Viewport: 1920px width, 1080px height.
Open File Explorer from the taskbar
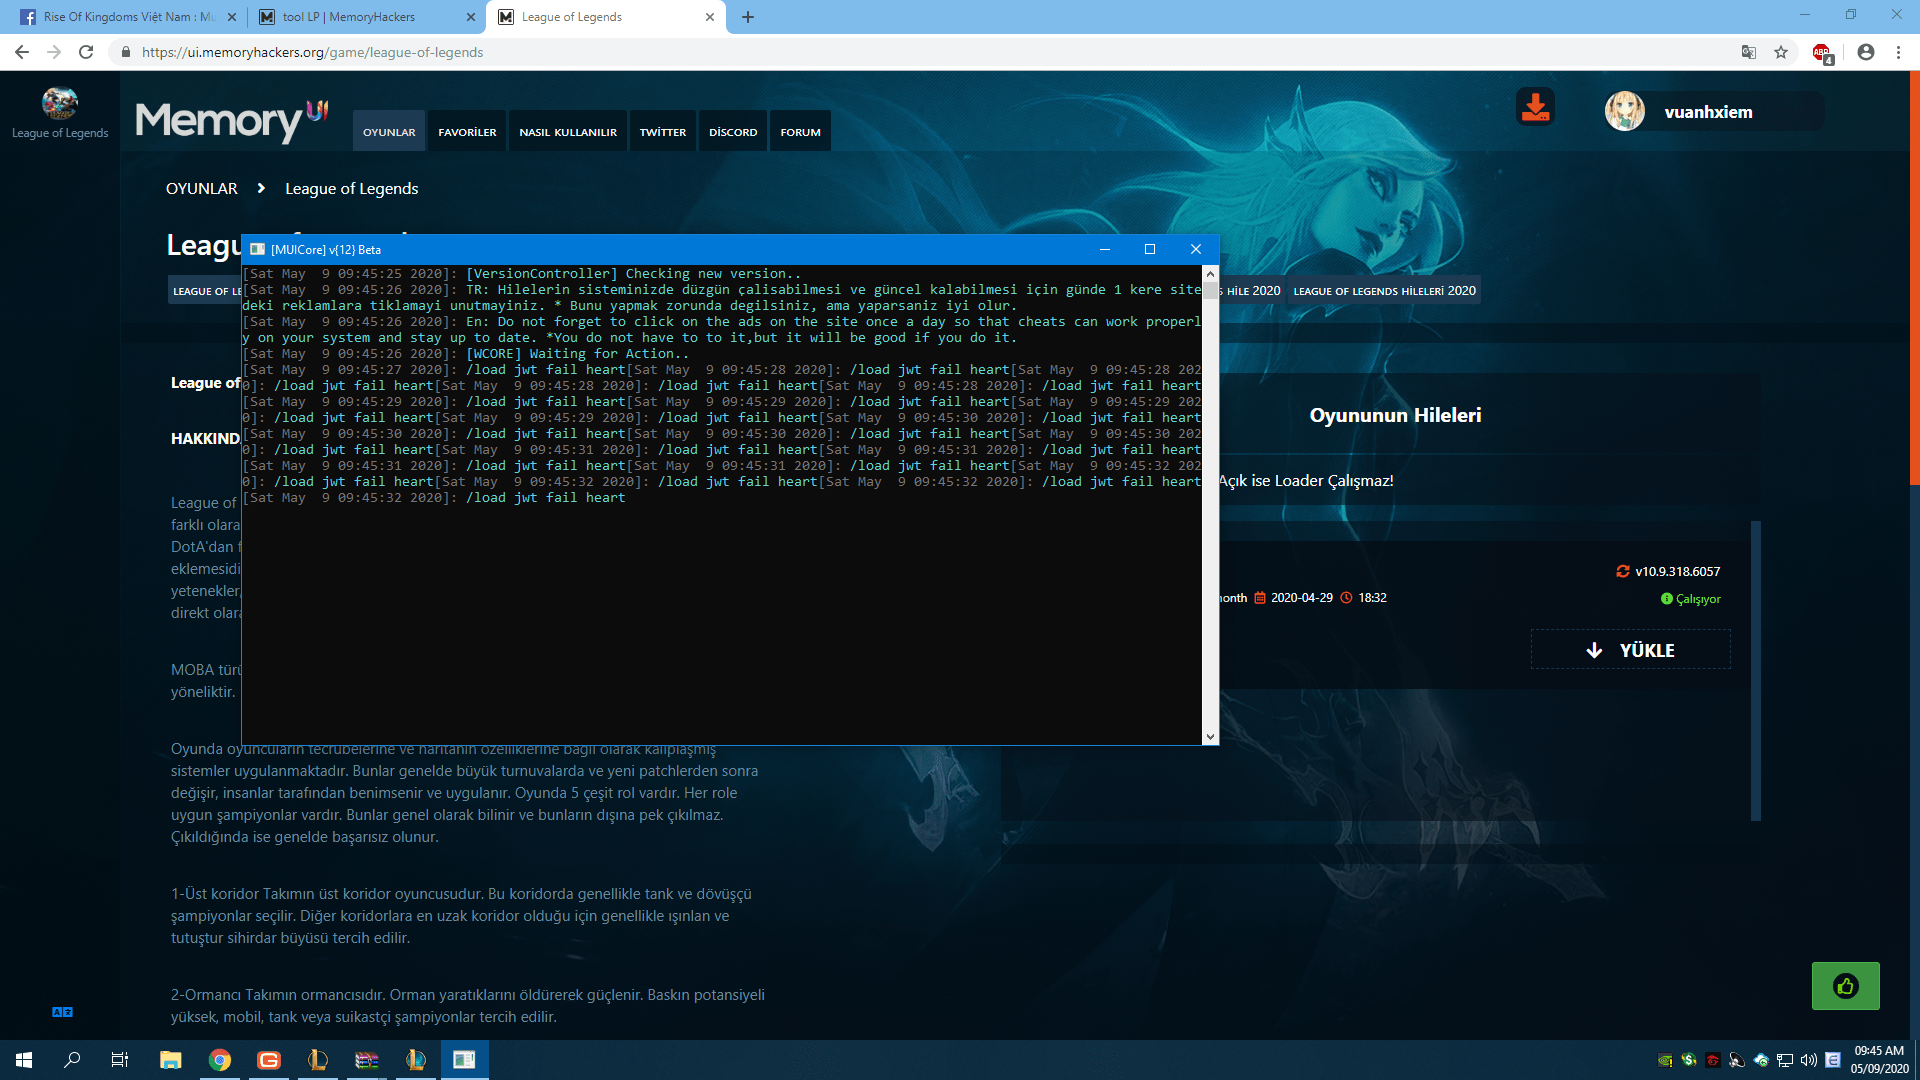coord(171,1060)
